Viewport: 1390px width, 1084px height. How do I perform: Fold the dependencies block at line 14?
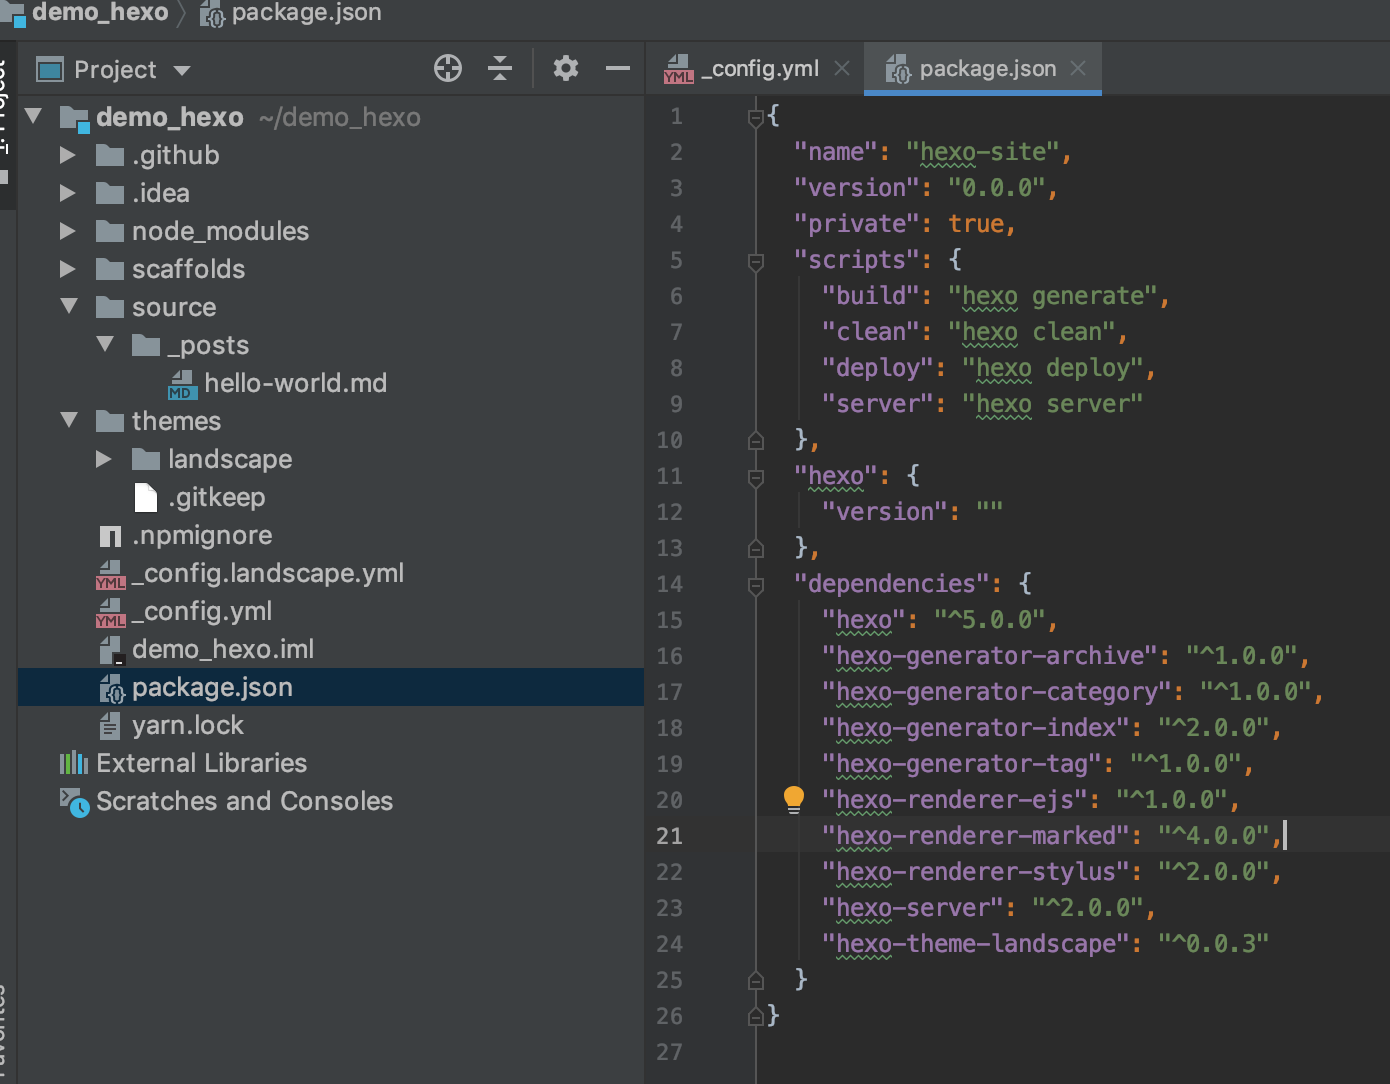tap(756, 585)
